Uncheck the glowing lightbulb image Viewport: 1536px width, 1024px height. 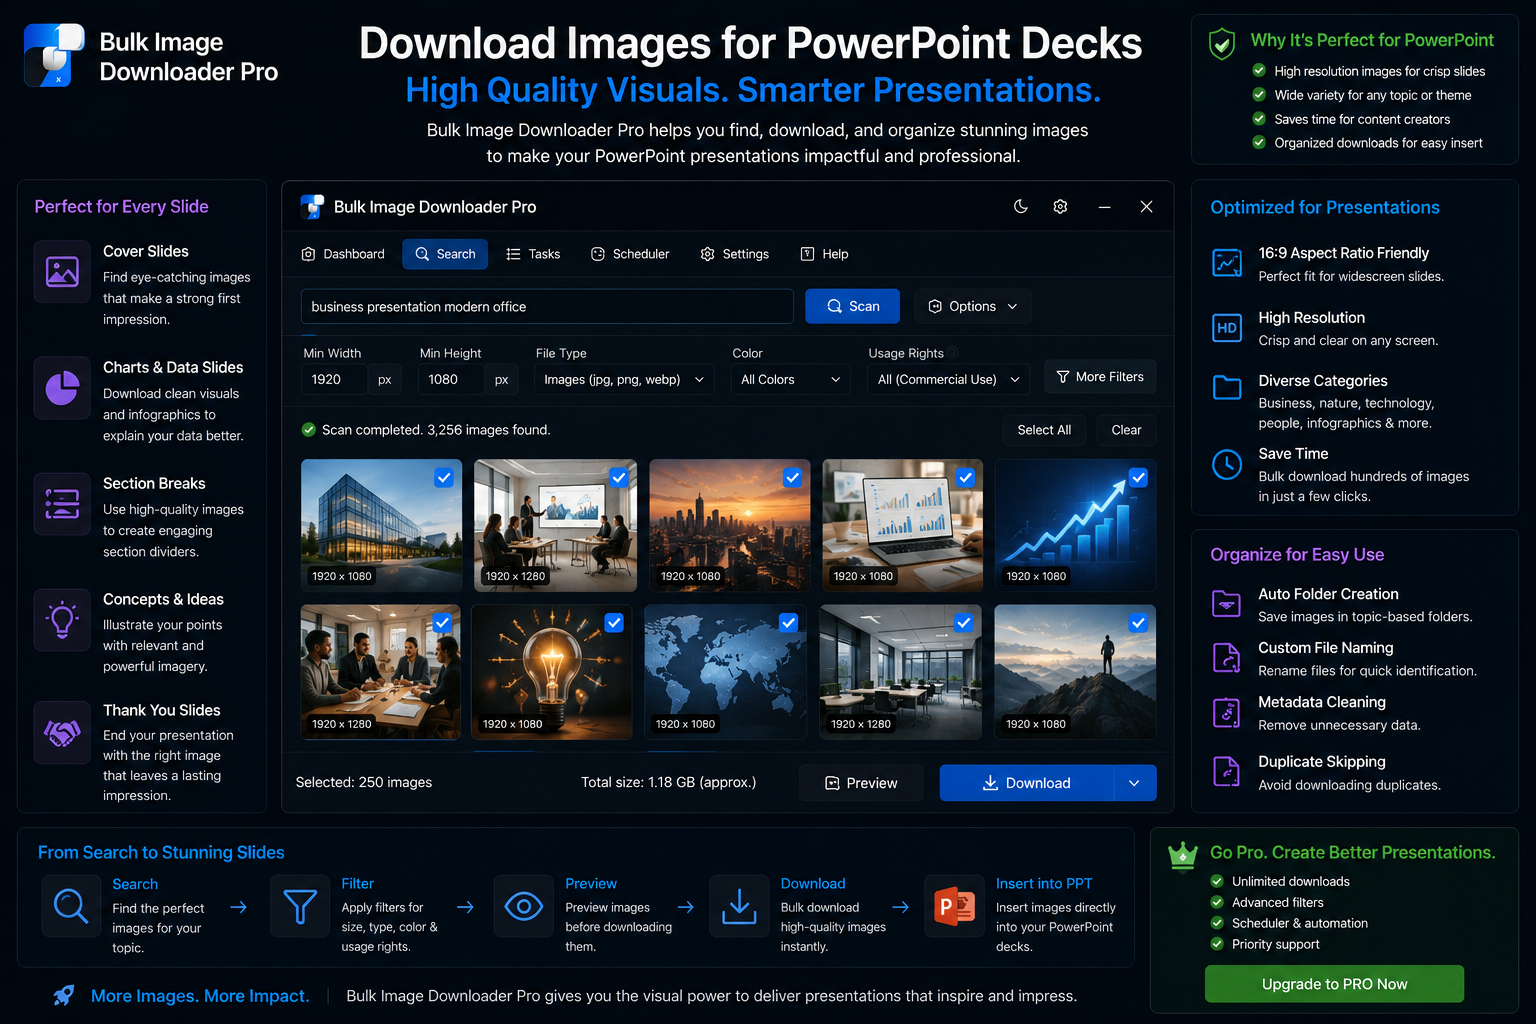click(614, 623)
